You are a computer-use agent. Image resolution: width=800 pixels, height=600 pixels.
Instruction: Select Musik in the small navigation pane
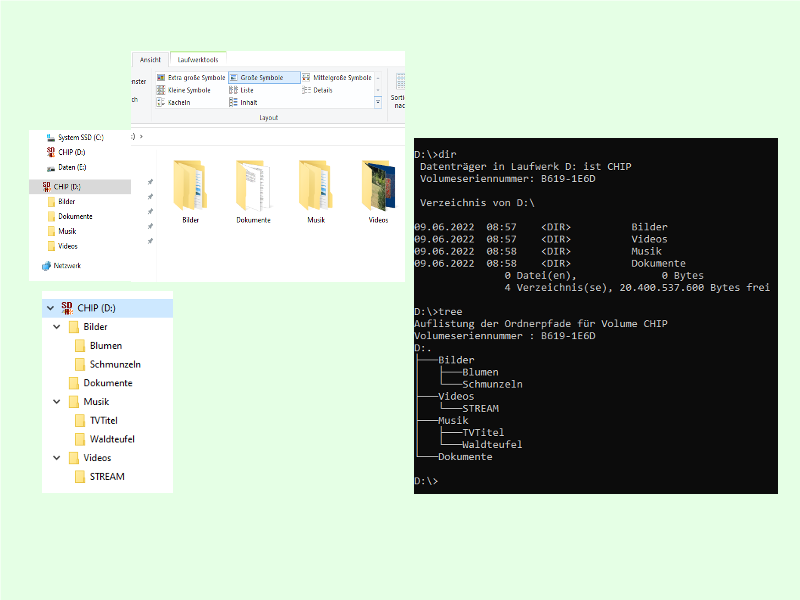pos(62,231)
